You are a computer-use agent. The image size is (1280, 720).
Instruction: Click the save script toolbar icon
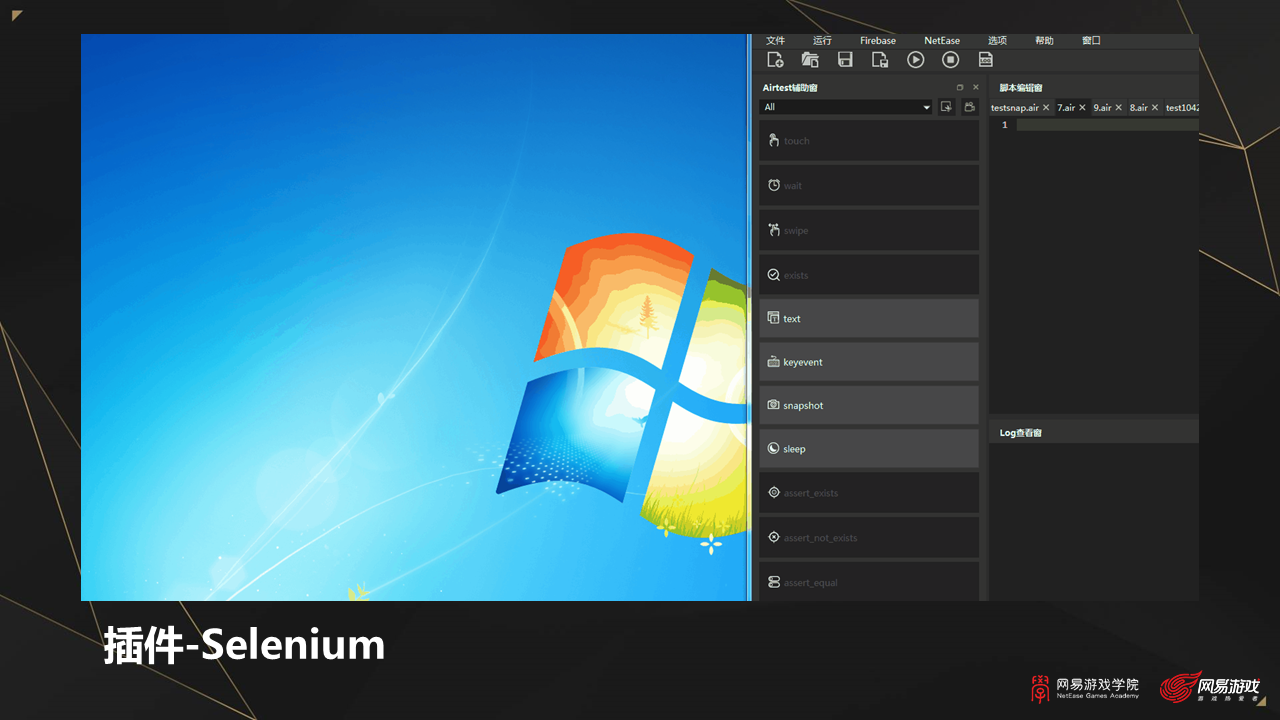click(x=845, y=60)
